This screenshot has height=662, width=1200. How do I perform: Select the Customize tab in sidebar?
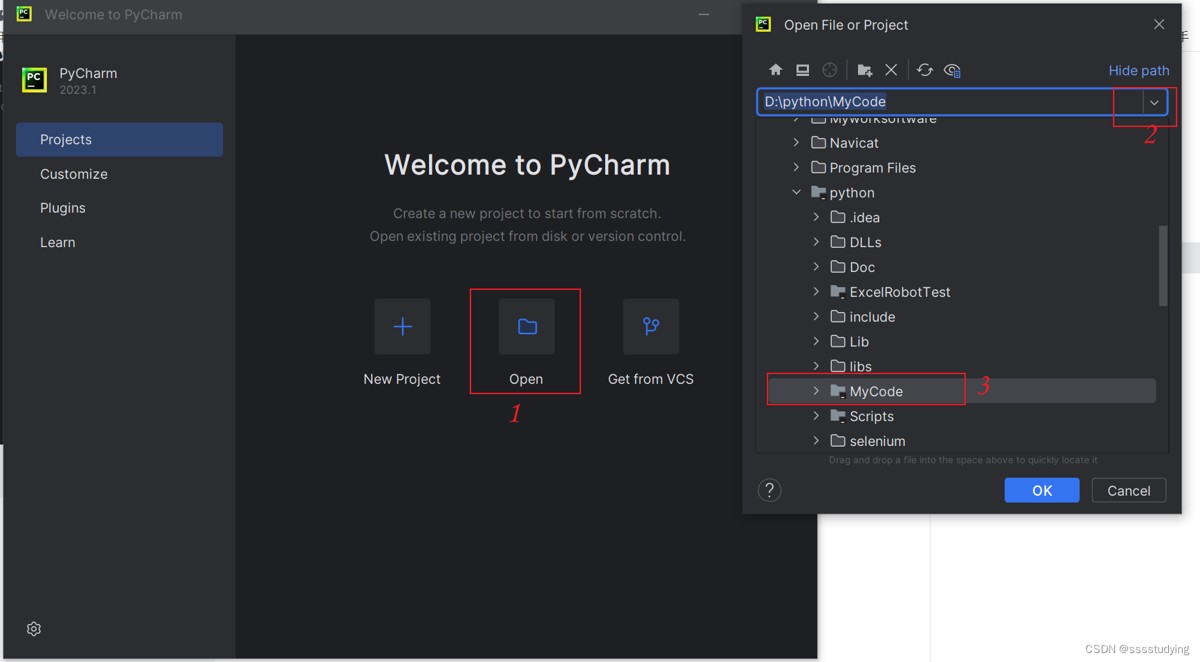(119, 174)
